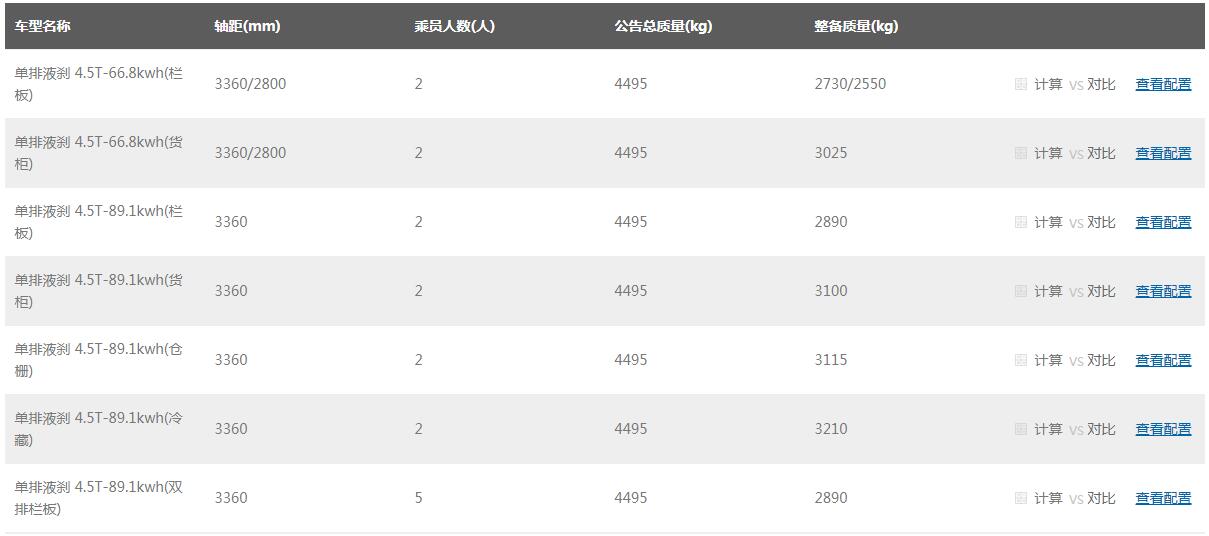Click the VS icon in 89.1kwh 仓栅 row
The width and height of the screenshot is (1209, 536).
coord(1076,360)
